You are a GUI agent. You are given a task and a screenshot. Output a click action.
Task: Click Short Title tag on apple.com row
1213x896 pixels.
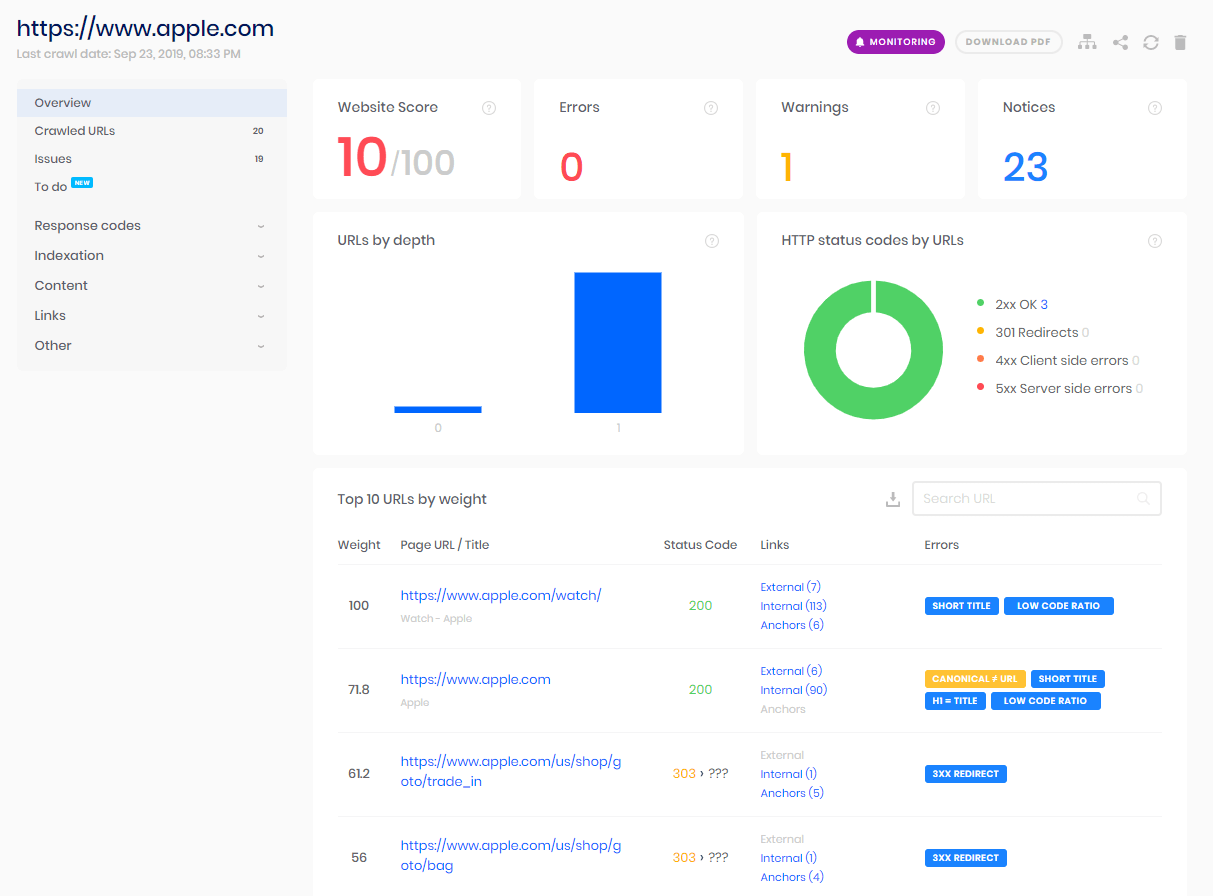click(1068, 679)
